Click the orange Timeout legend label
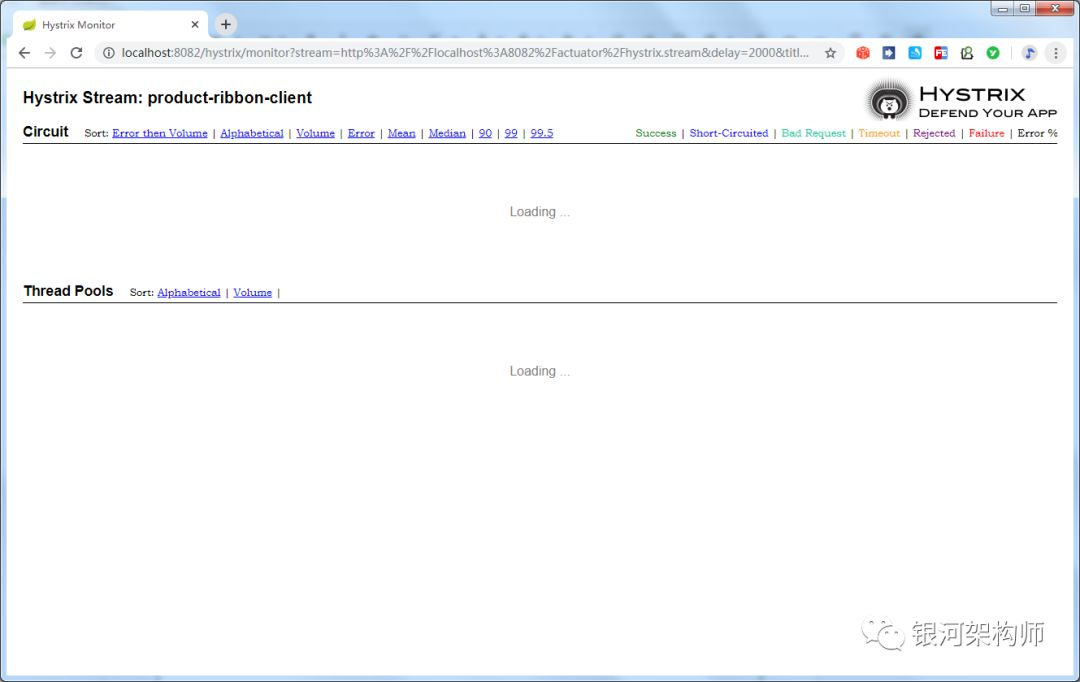 pos(879,134)
